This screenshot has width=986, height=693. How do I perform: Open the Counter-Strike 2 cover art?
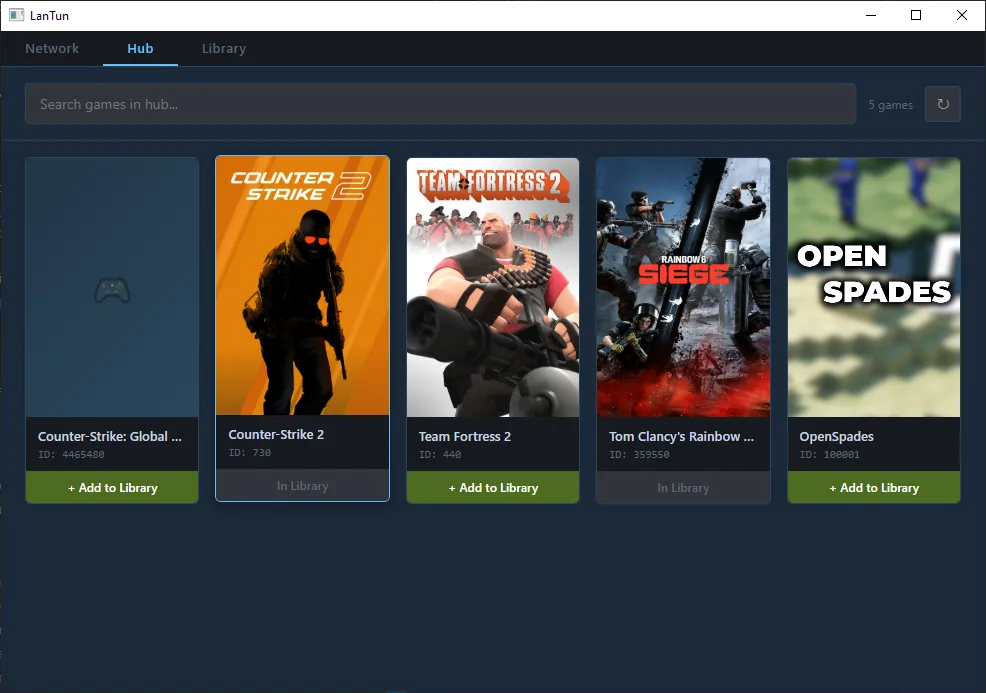(302, 286)
